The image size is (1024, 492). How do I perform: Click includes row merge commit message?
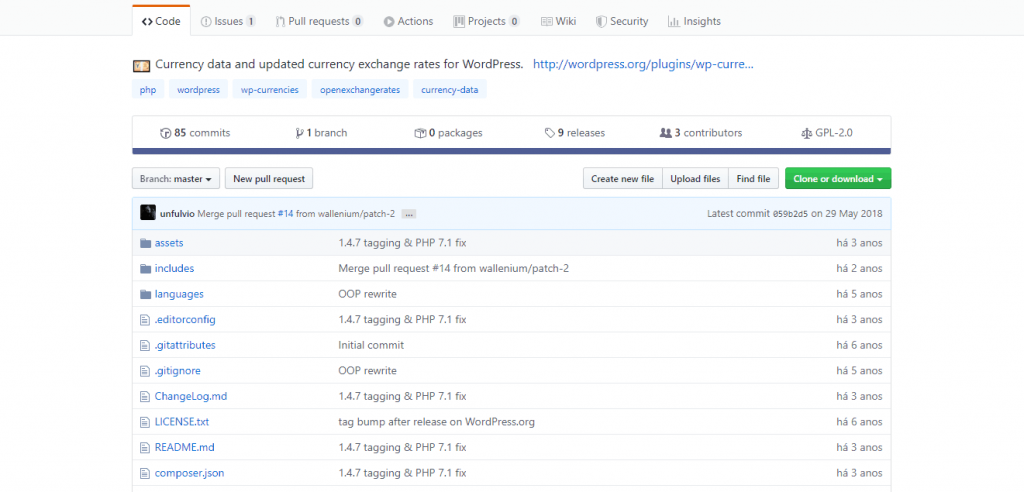pyautogui.click(x=453, y=269)
